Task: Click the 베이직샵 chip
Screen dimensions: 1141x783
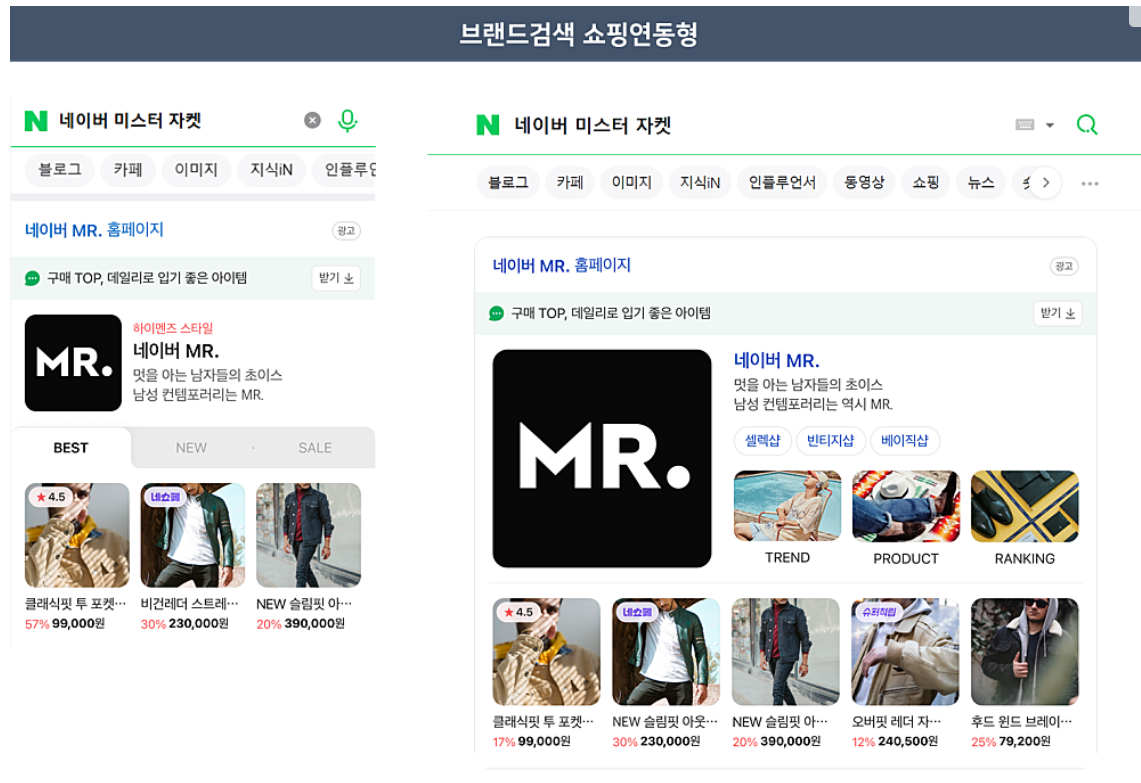Action: (x=905, y=440)
